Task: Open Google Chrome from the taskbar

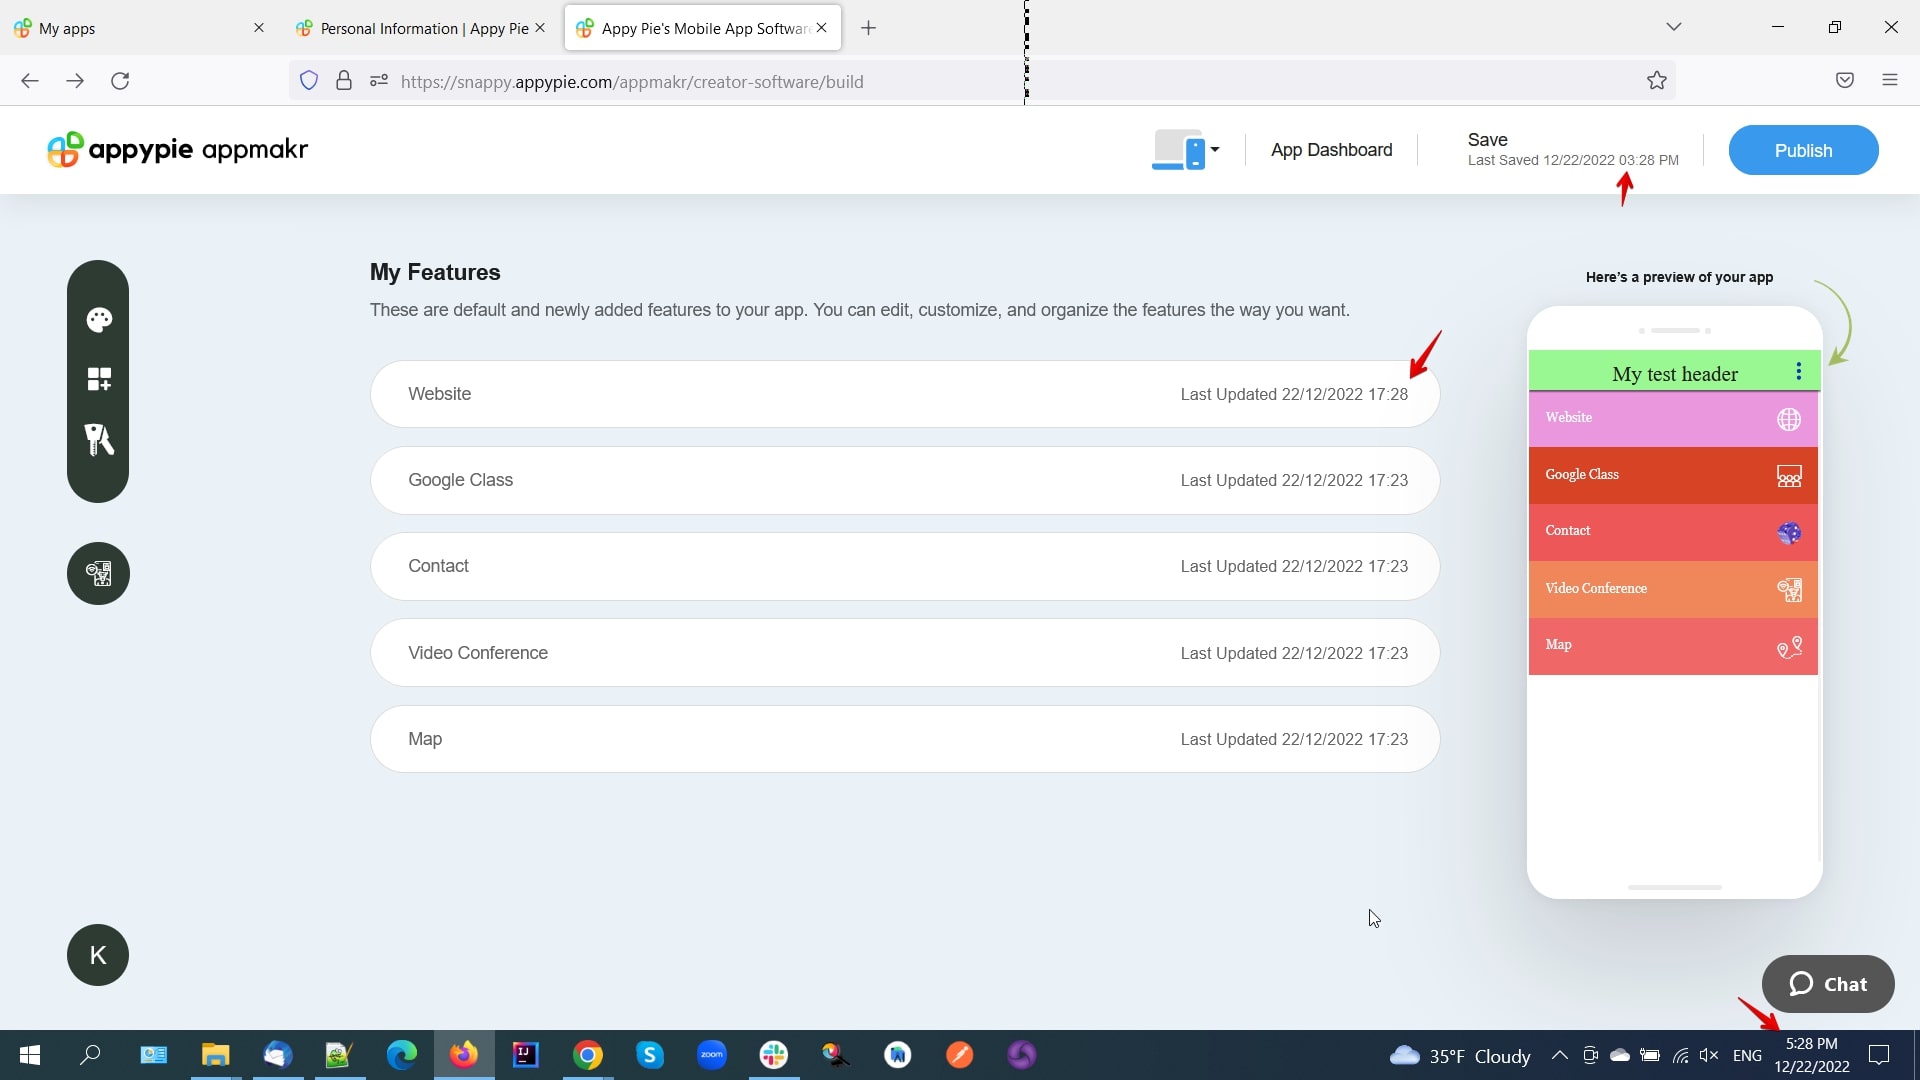Action: 588,1055
